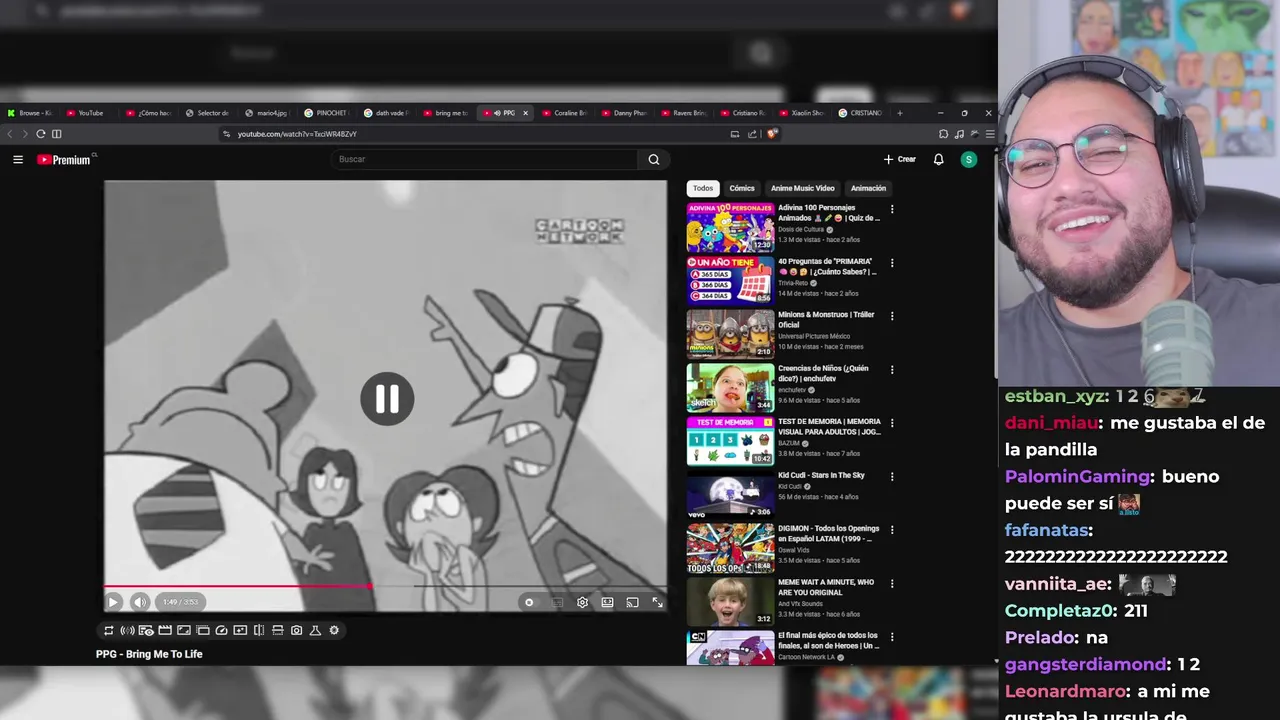Click the Dosis de Cultura channel name
The image size is (1280, 720).
click(x=801, y=229)
